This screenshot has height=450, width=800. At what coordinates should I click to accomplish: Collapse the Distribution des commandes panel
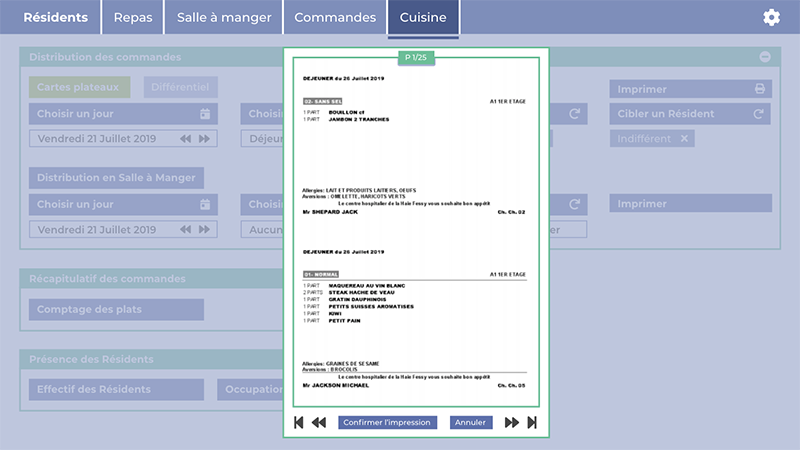[765, 58]
